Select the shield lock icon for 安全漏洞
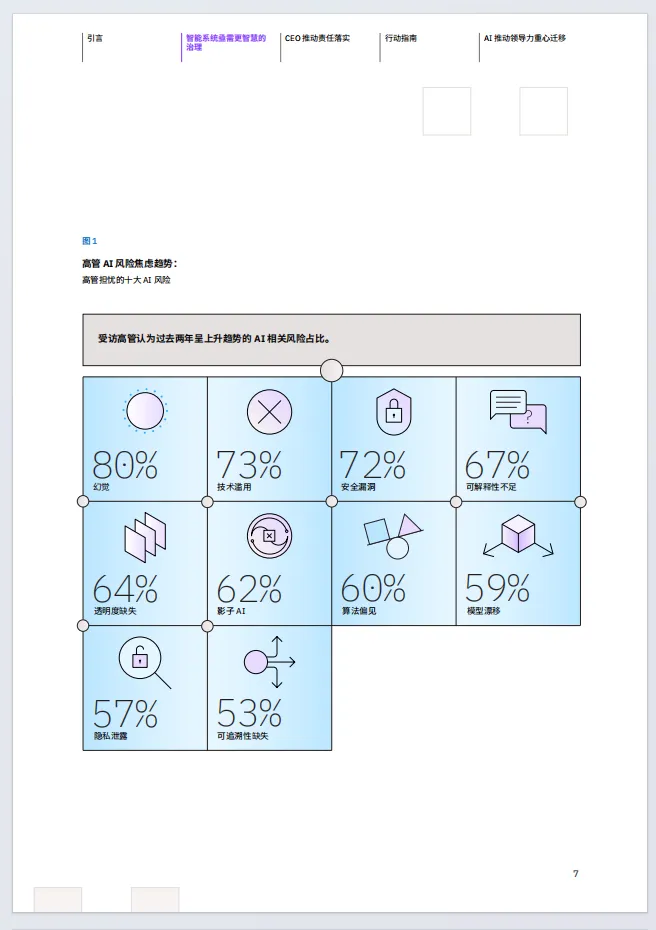 [x=394, y=411]
